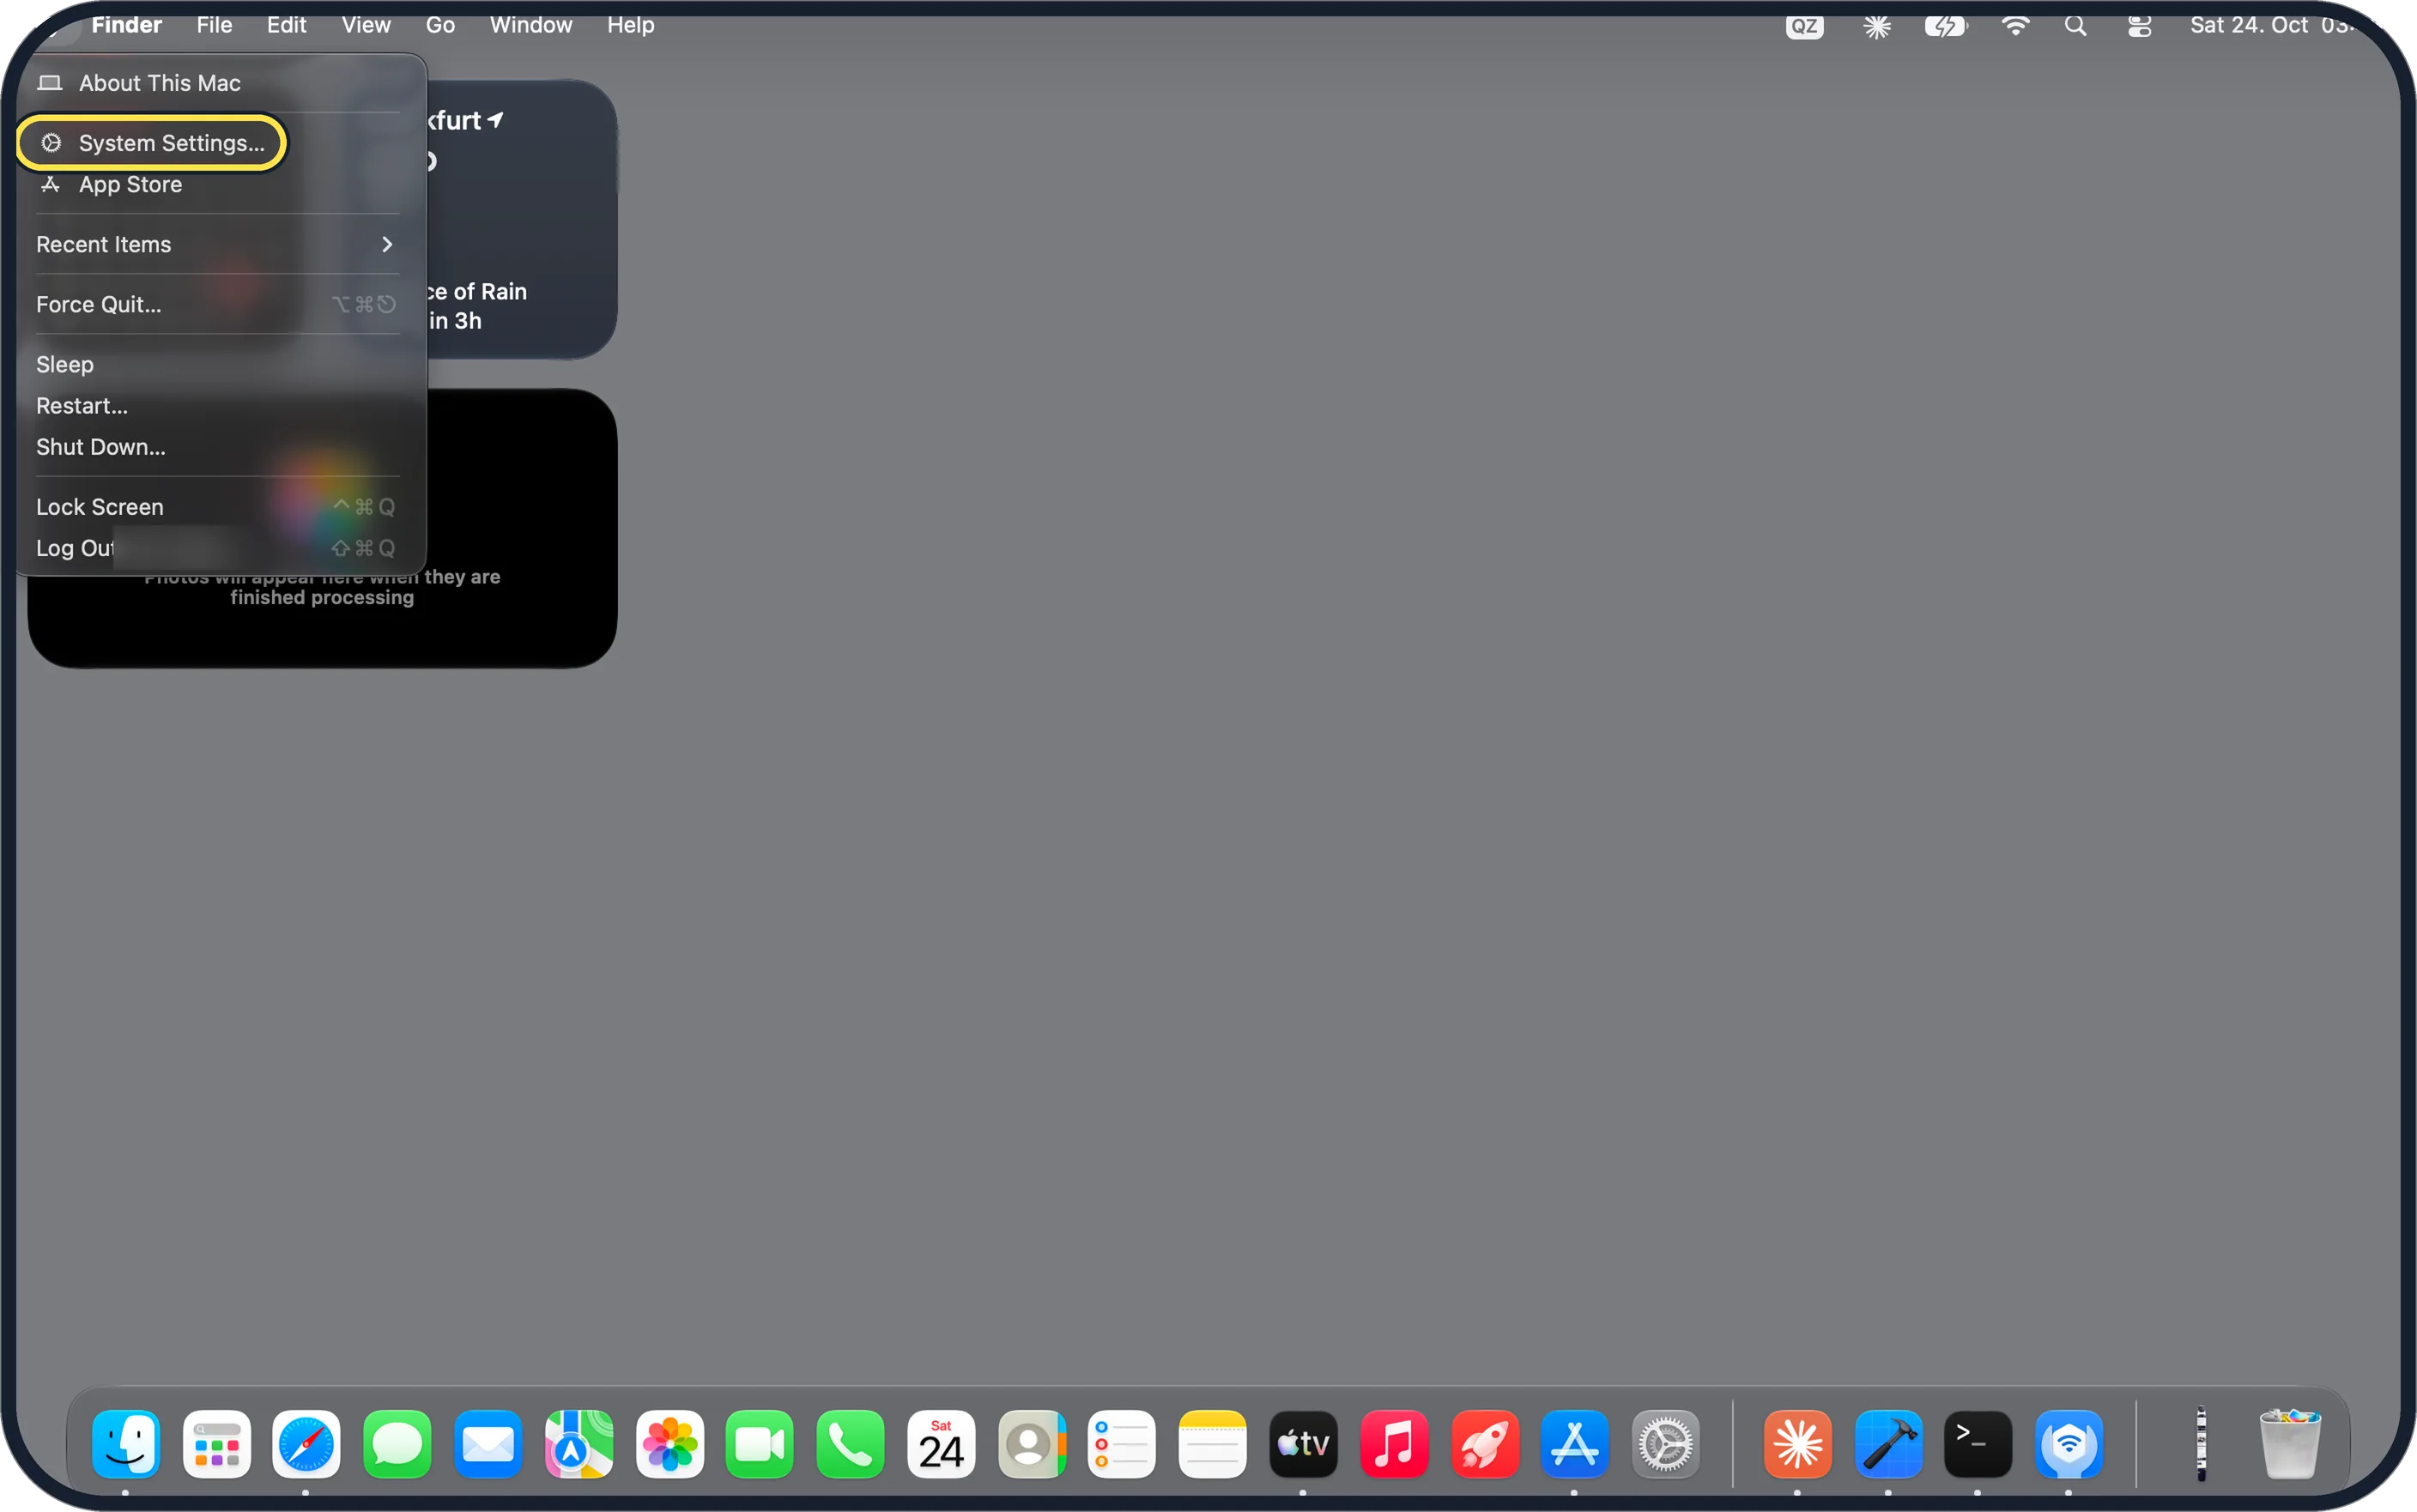Open Calendar showing Sat 24

(x=941, y=1444)
